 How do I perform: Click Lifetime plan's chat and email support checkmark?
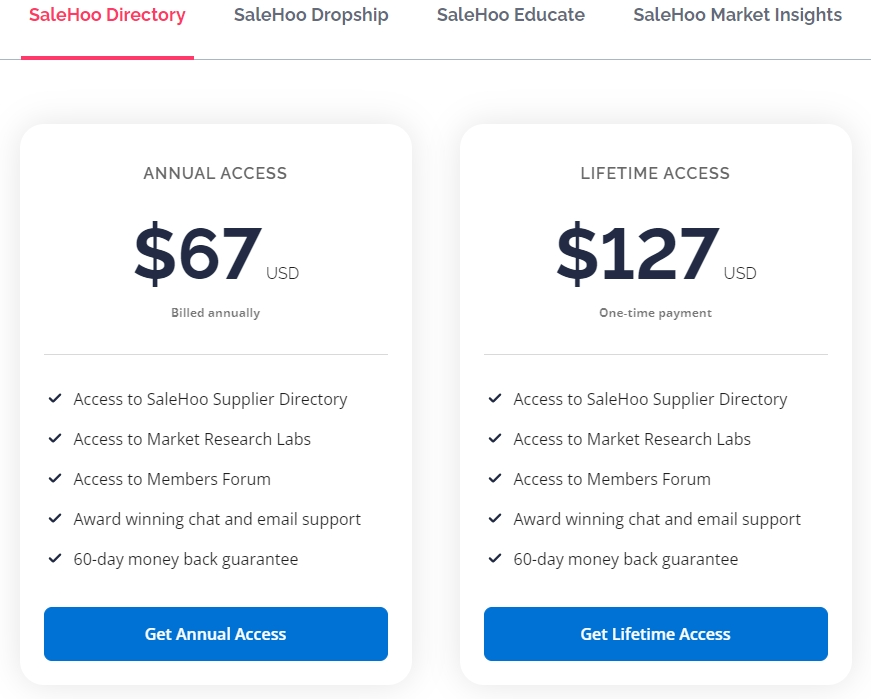click(x=495, y=519)
